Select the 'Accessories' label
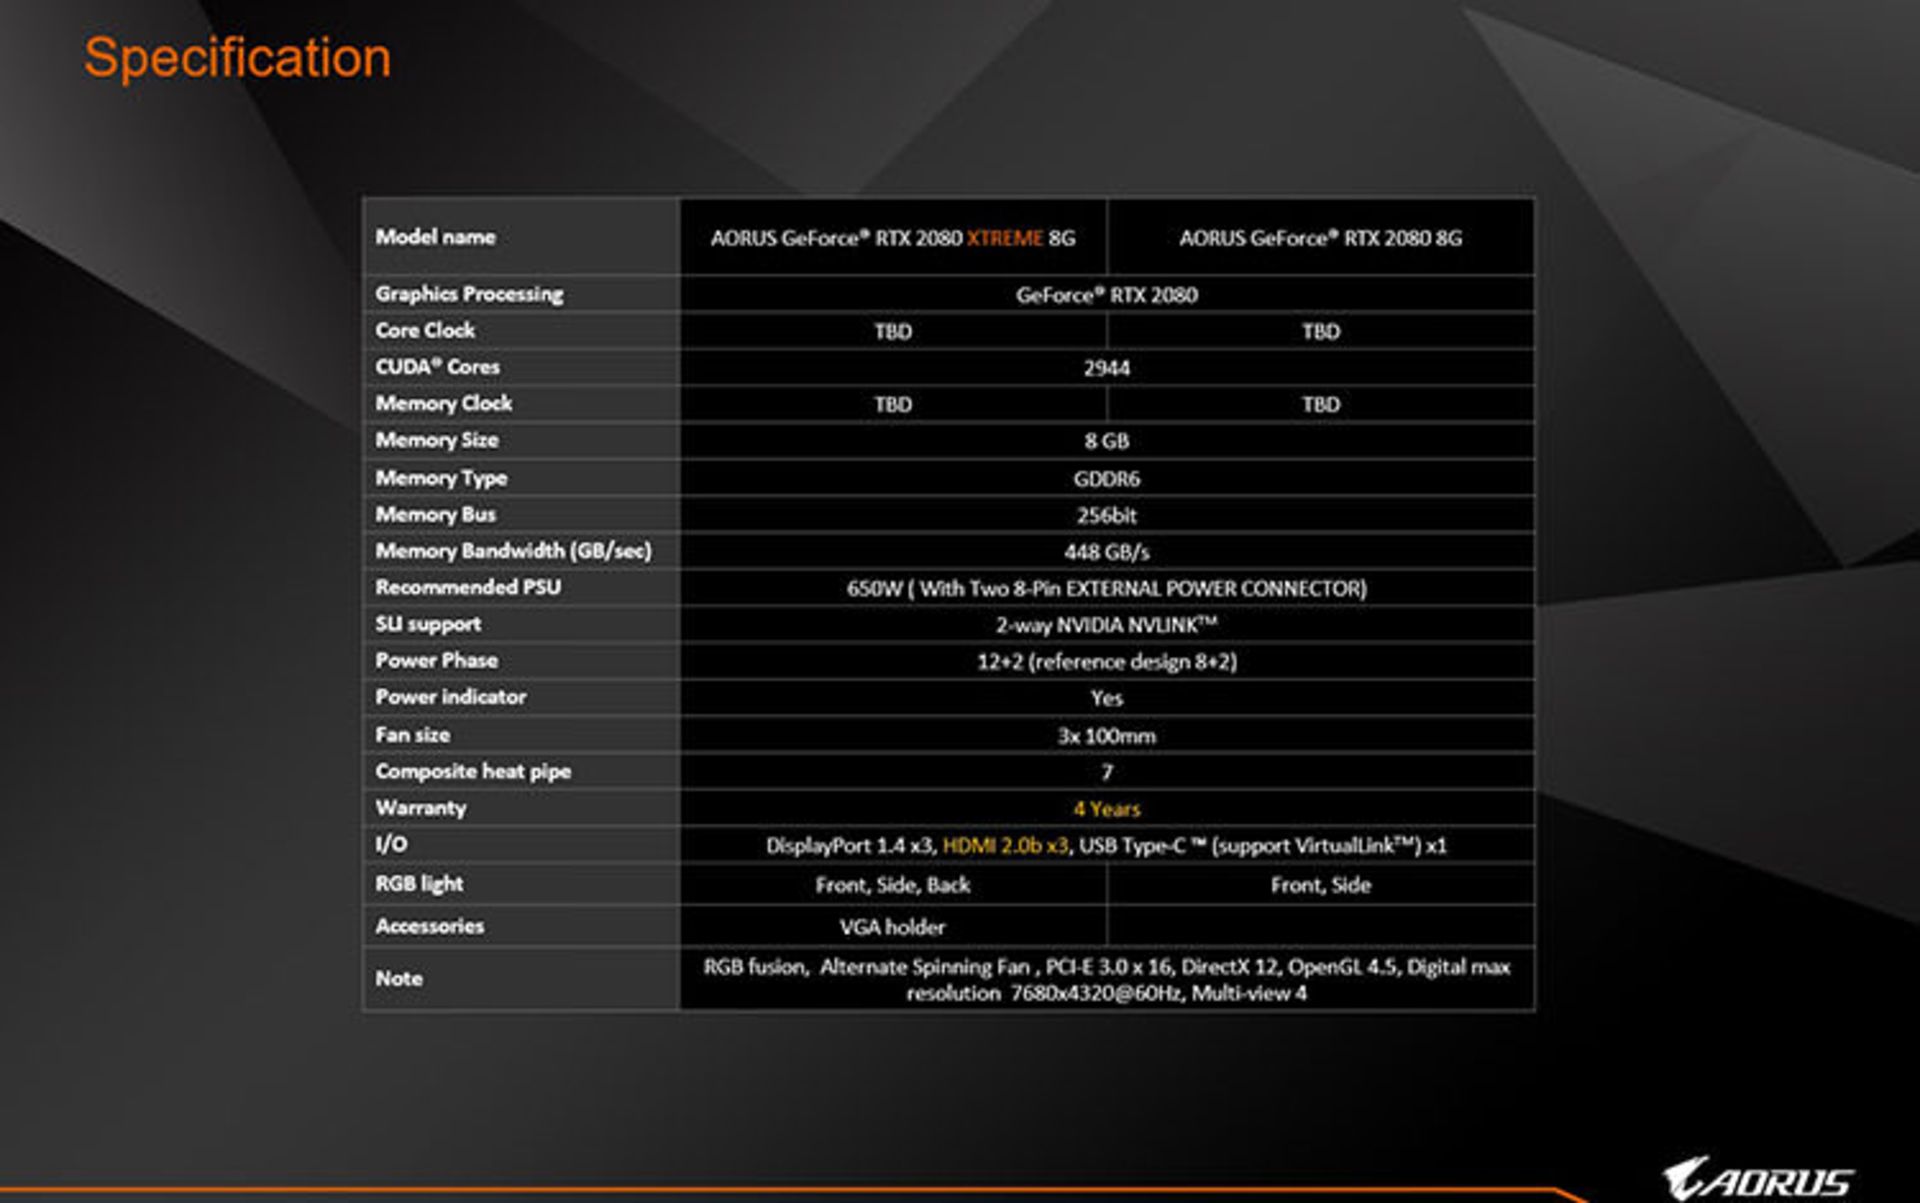The height and width of the screenshot is (1203, 1920). [429, 926]
